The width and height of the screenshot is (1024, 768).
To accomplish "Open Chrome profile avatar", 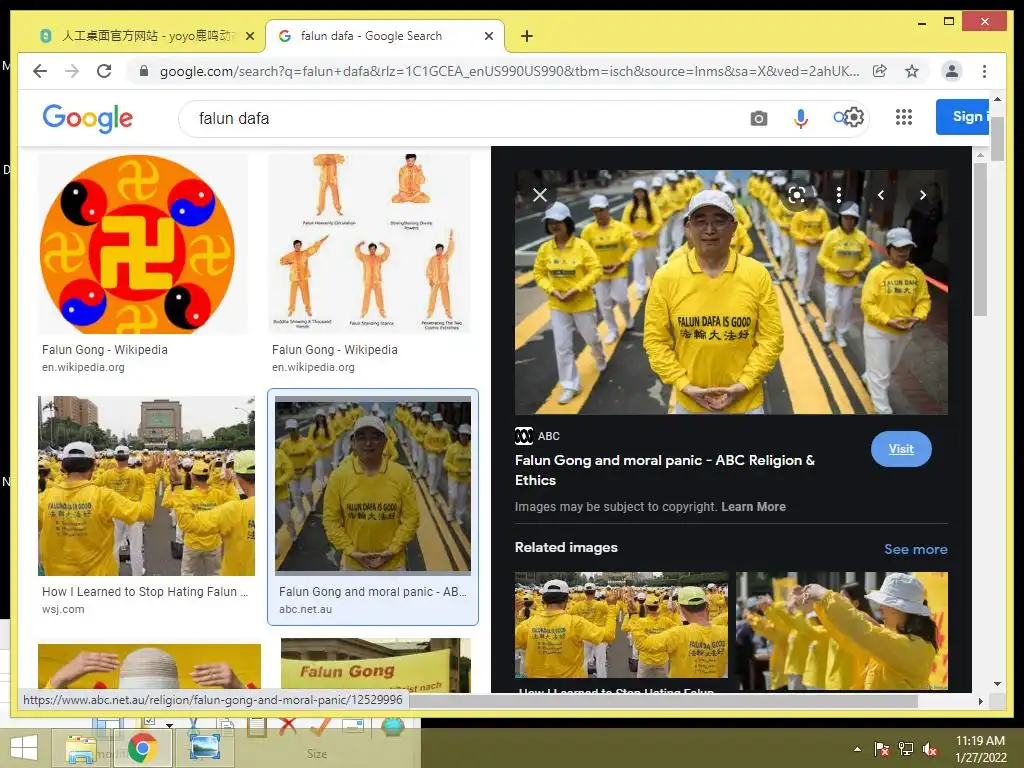I will click(x=952, y=71).
